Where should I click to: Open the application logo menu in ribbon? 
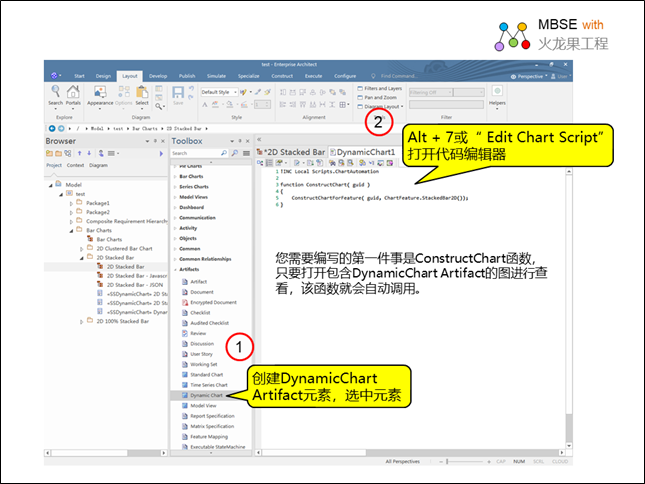(x=55, y=76)
